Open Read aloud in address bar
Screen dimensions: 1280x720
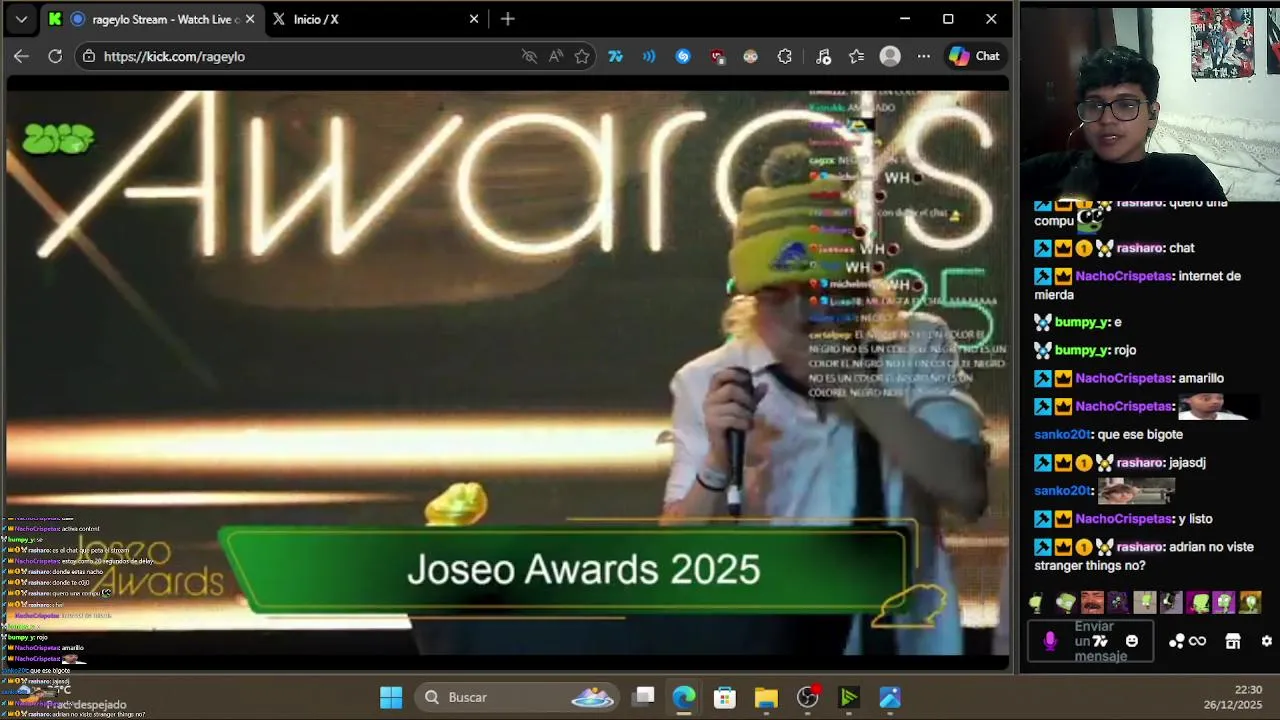556,56
